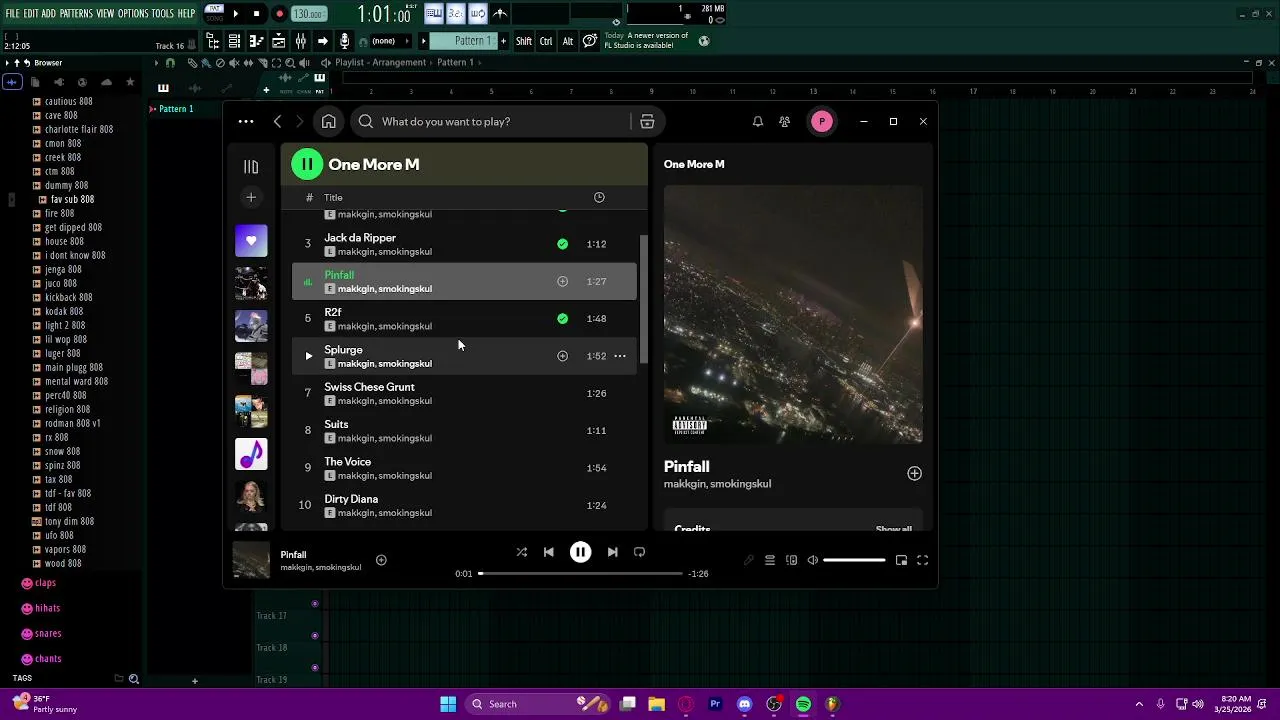Screen dimensions: 1280x720
Task: Skip to next track in Spotify
Action: [x=612, y=552]
